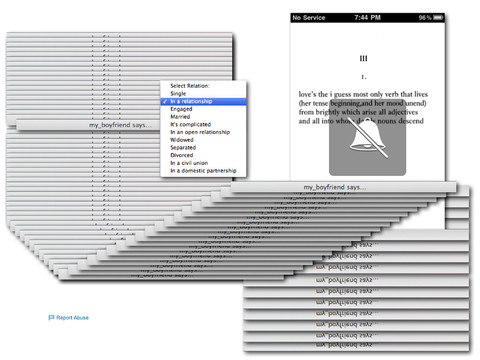The width and height of the screenshot is (480, 360).
Task: Click the No Service carrier label
Action: pyautogui.click(x=309, y=18)
